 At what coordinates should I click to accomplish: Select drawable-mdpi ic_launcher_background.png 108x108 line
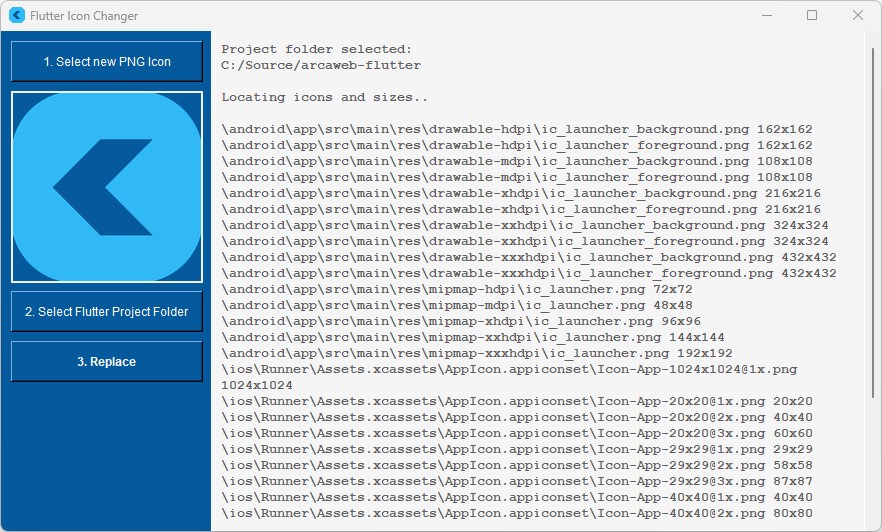[x=517, y=161]
